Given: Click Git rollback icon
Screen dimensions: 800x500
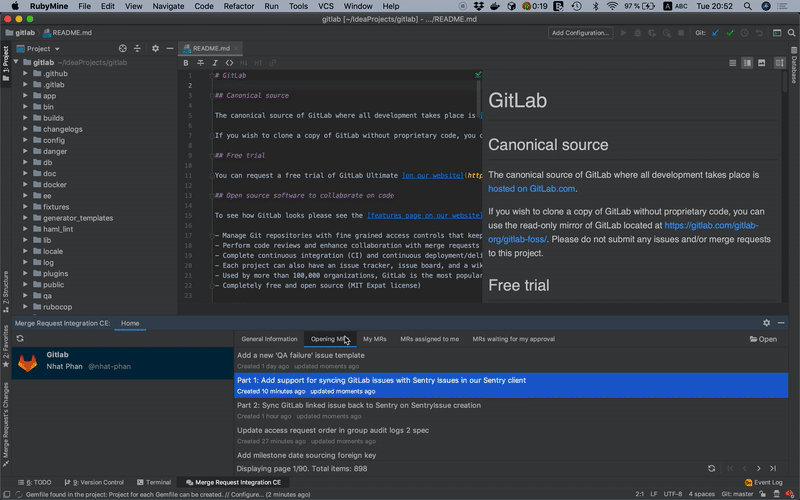Looking at the screenshot, I should 759,33.
